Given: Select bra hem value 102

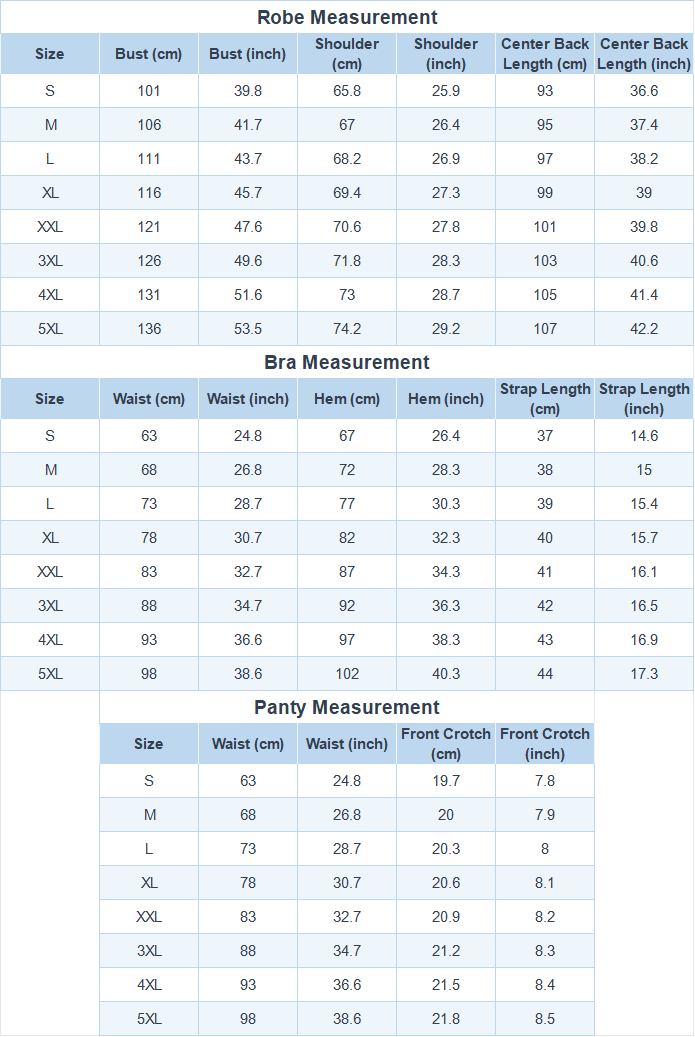Looking at the screenshot, I should pyautogui.click(x=347, y=674).
